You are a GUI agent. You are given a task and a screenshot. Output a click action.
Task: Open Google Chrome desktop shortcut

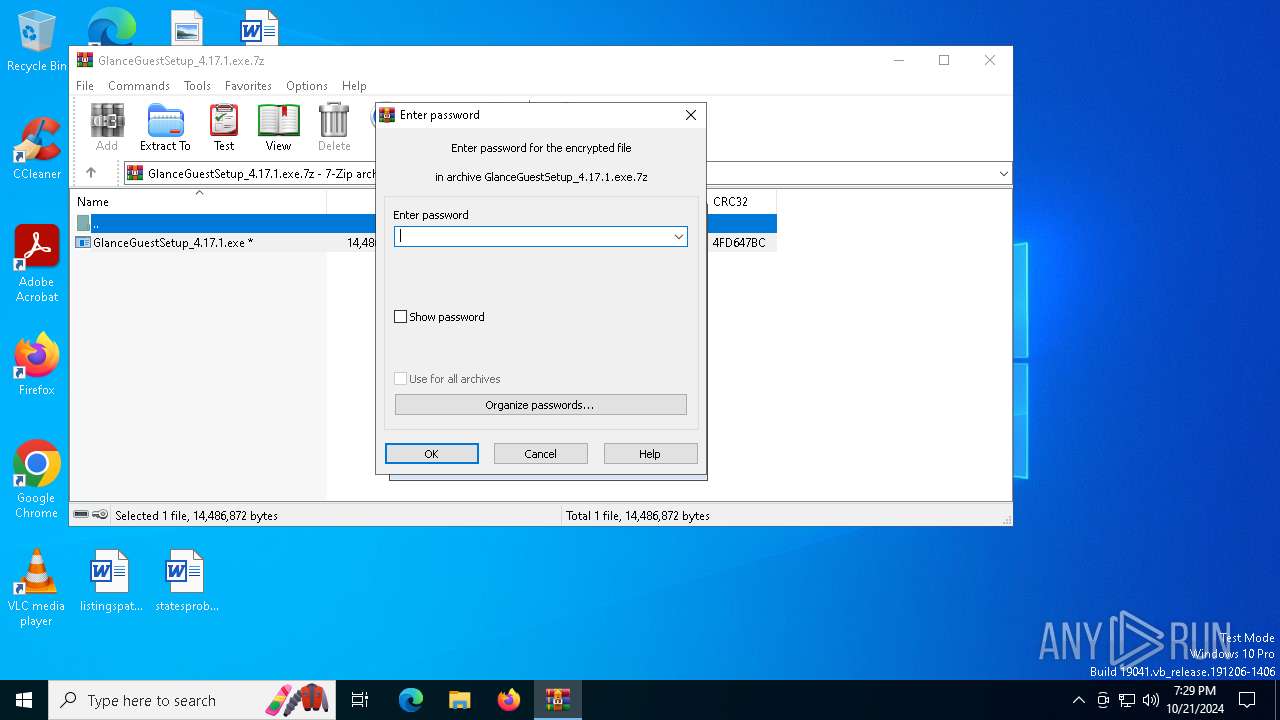tap(37, 479)
